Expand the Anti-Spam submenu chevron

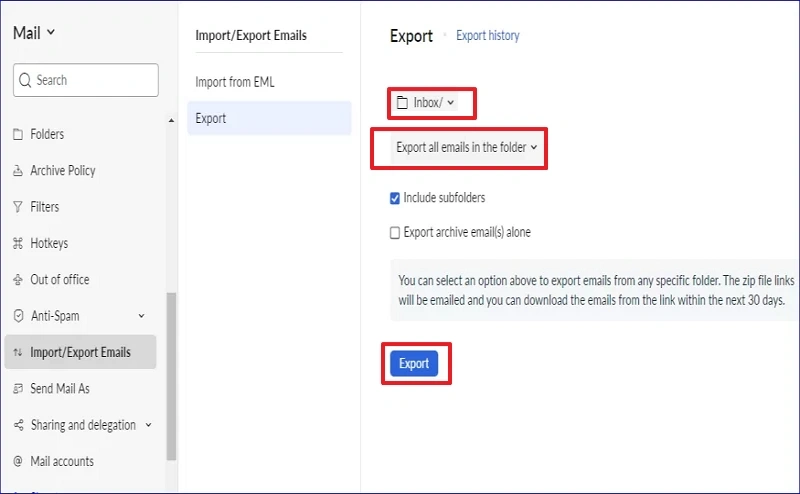coord(141,316)
